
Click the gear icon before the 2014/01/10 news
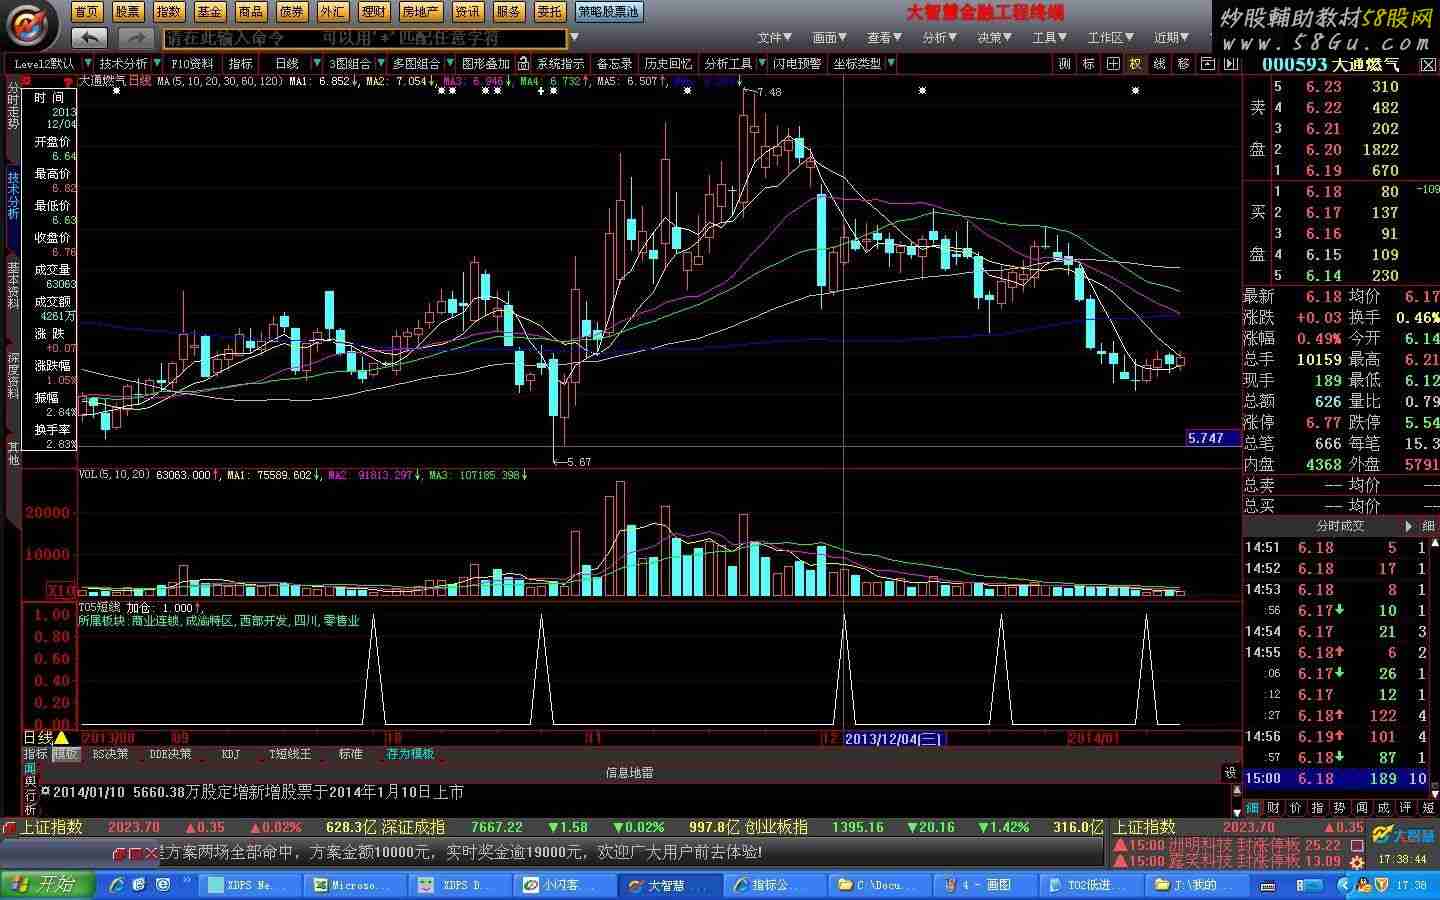(44, 791)
